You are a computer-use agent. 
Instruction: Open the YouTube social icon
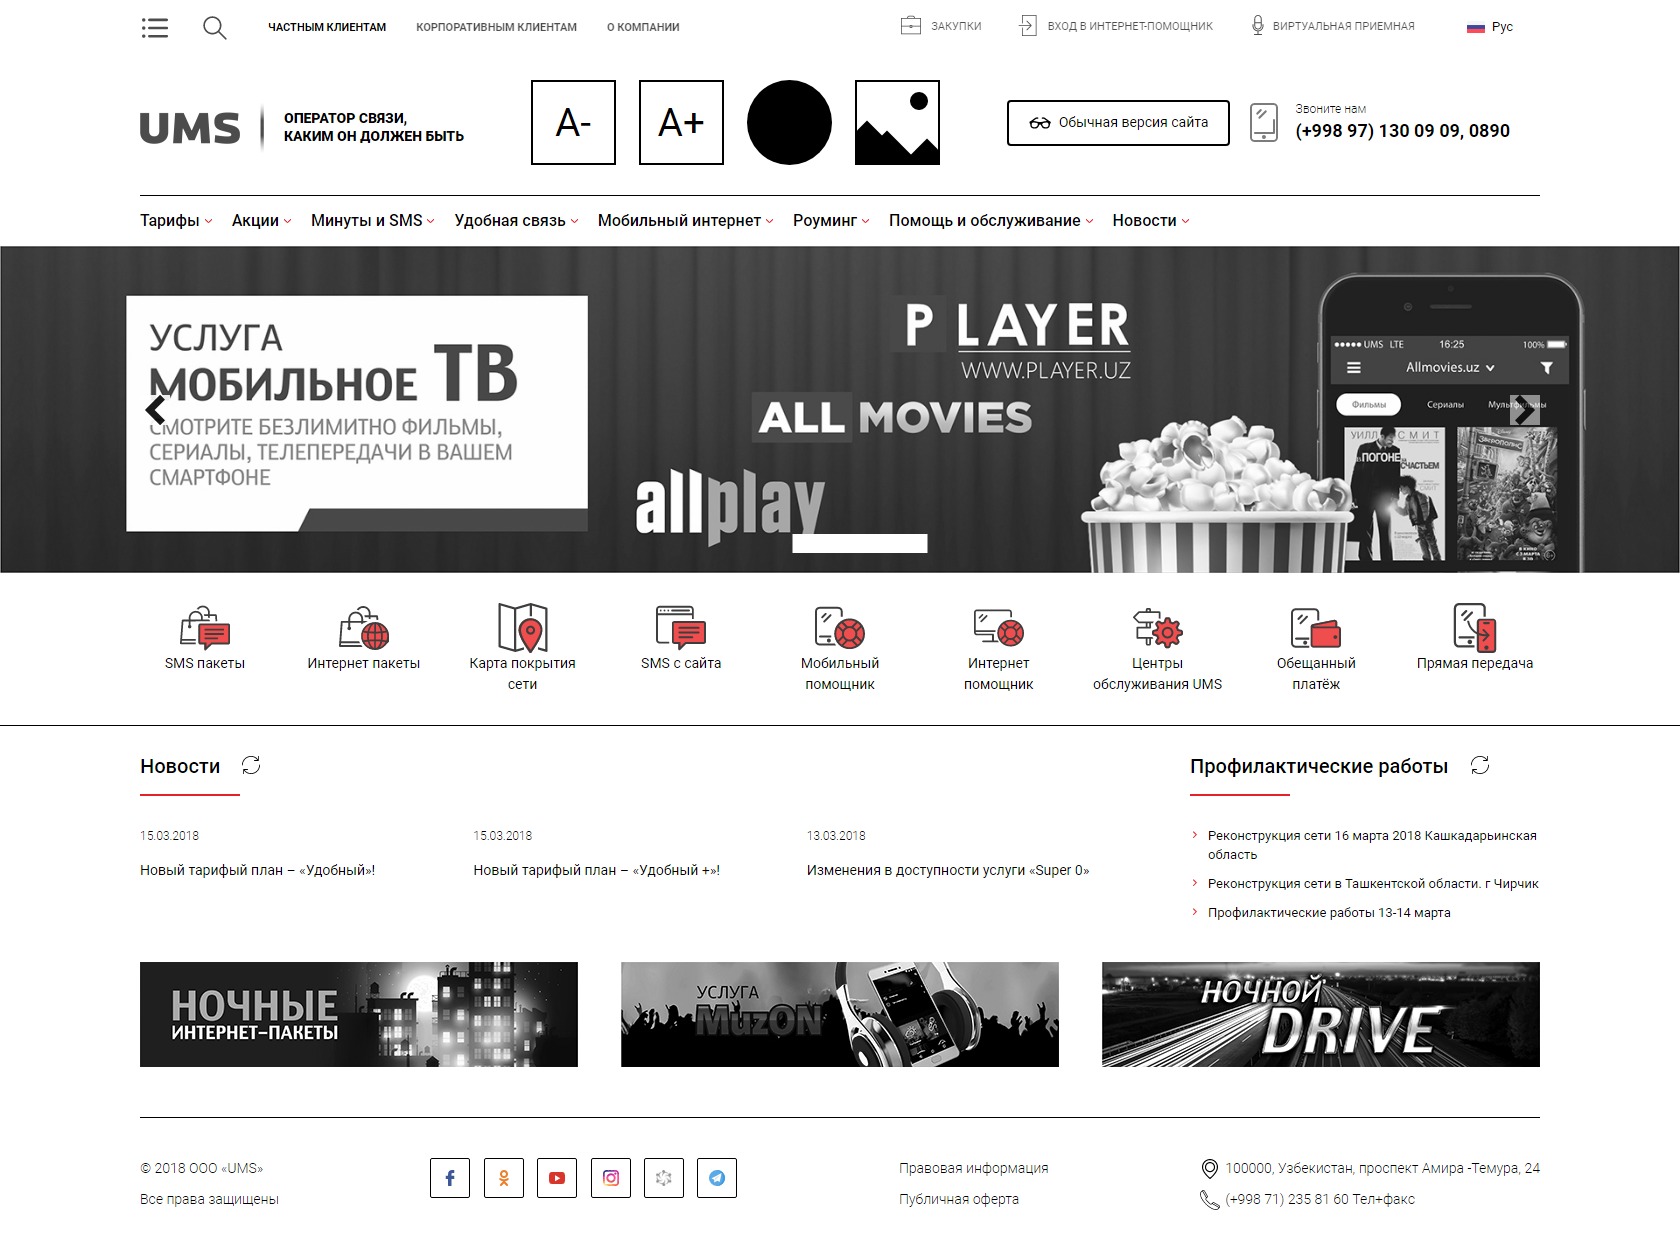pos(557,1178)
